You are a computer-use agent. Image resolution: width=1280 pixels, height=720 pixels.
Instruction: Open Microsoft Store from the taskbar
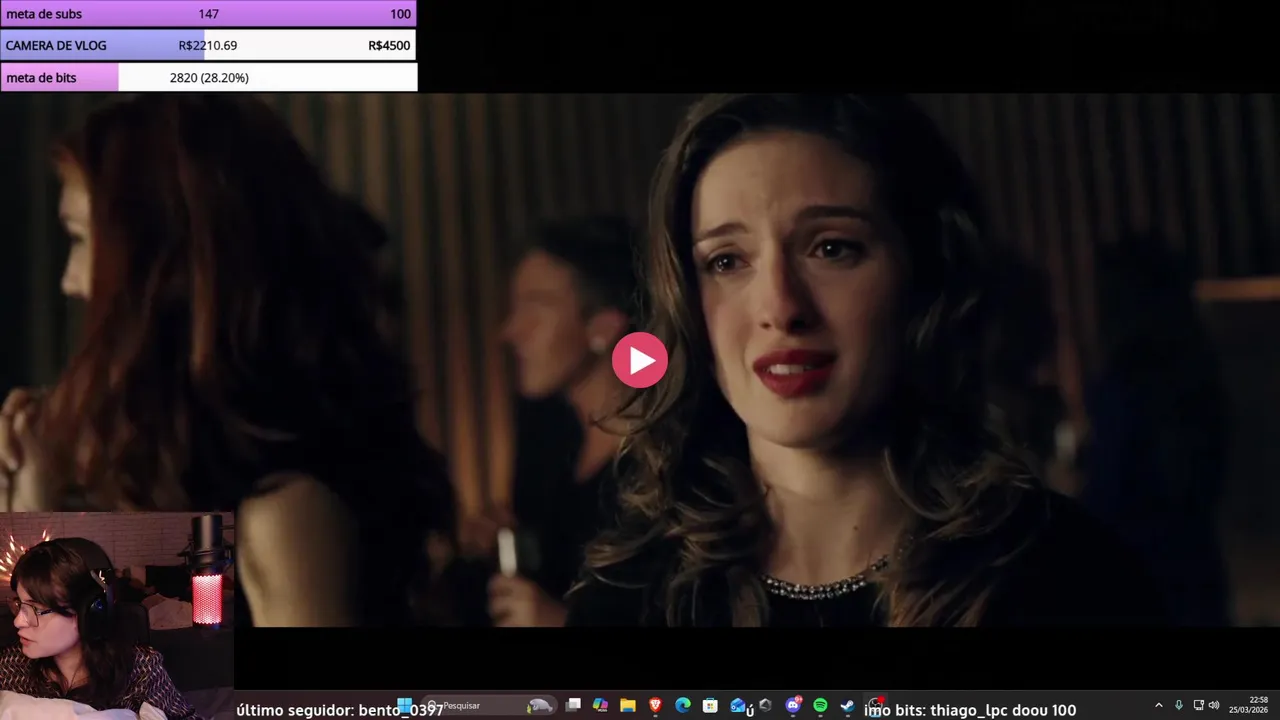point(710,706)
